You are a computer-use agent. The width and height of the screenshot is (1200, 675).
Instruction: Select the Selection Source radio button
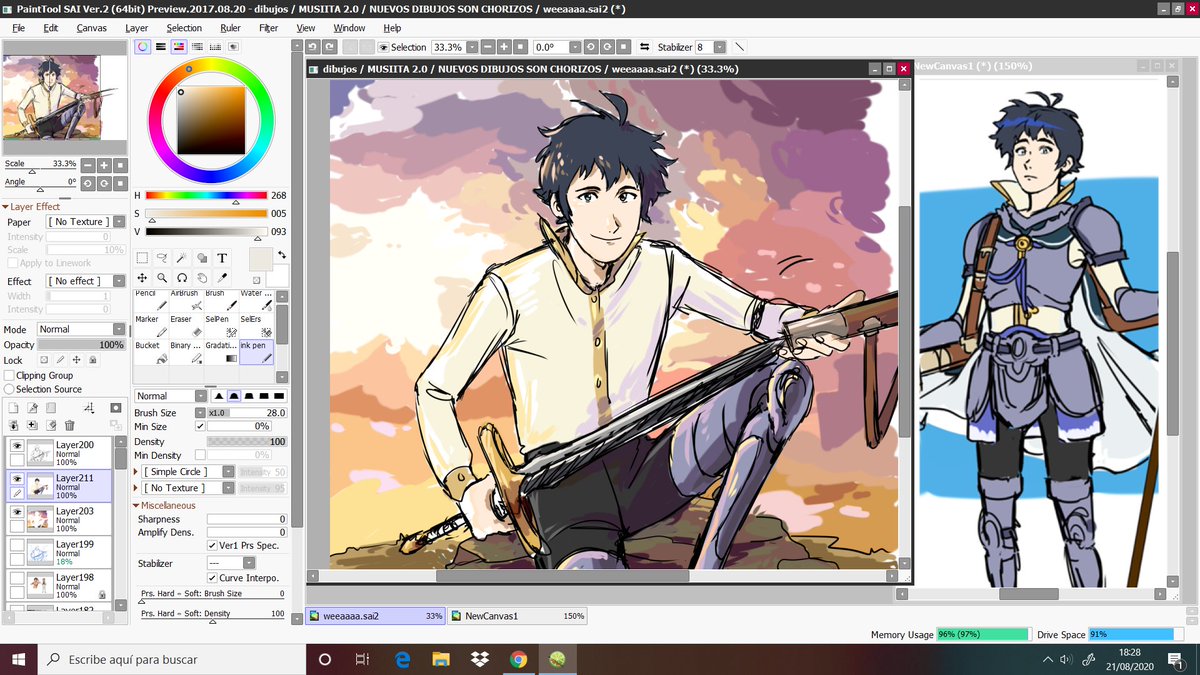click(10, 389)
